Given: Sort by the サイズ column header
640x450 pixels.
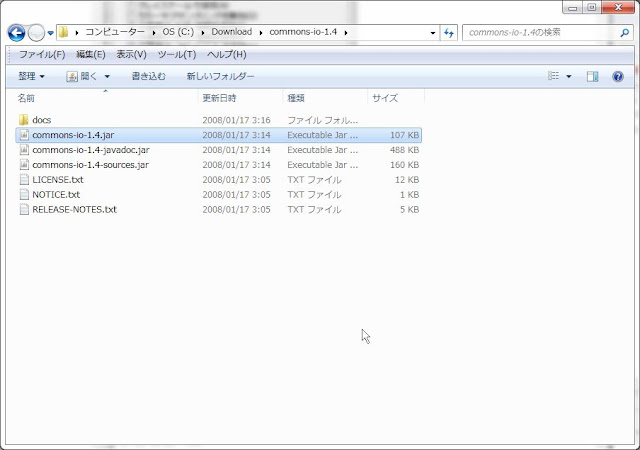Looking at the screenshot, I should pos(396,98).
